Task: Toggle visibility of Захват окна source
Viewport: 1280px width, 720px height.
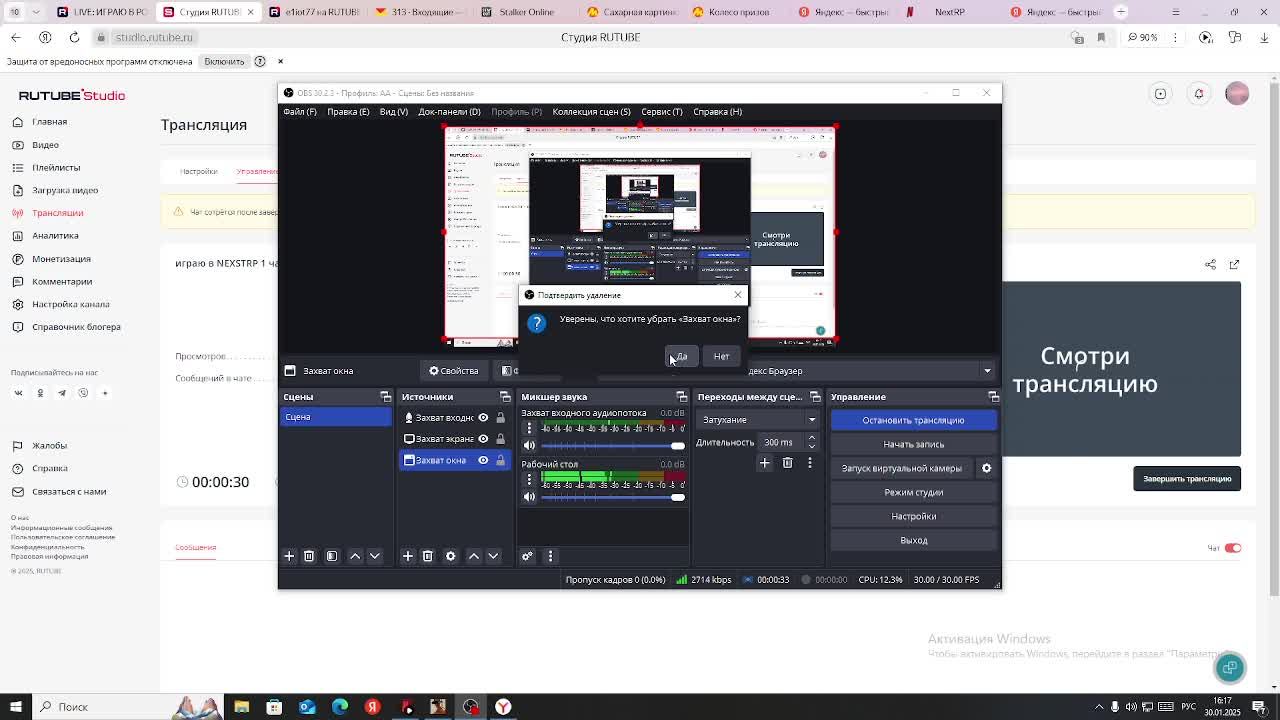Action: coord(483,460)
